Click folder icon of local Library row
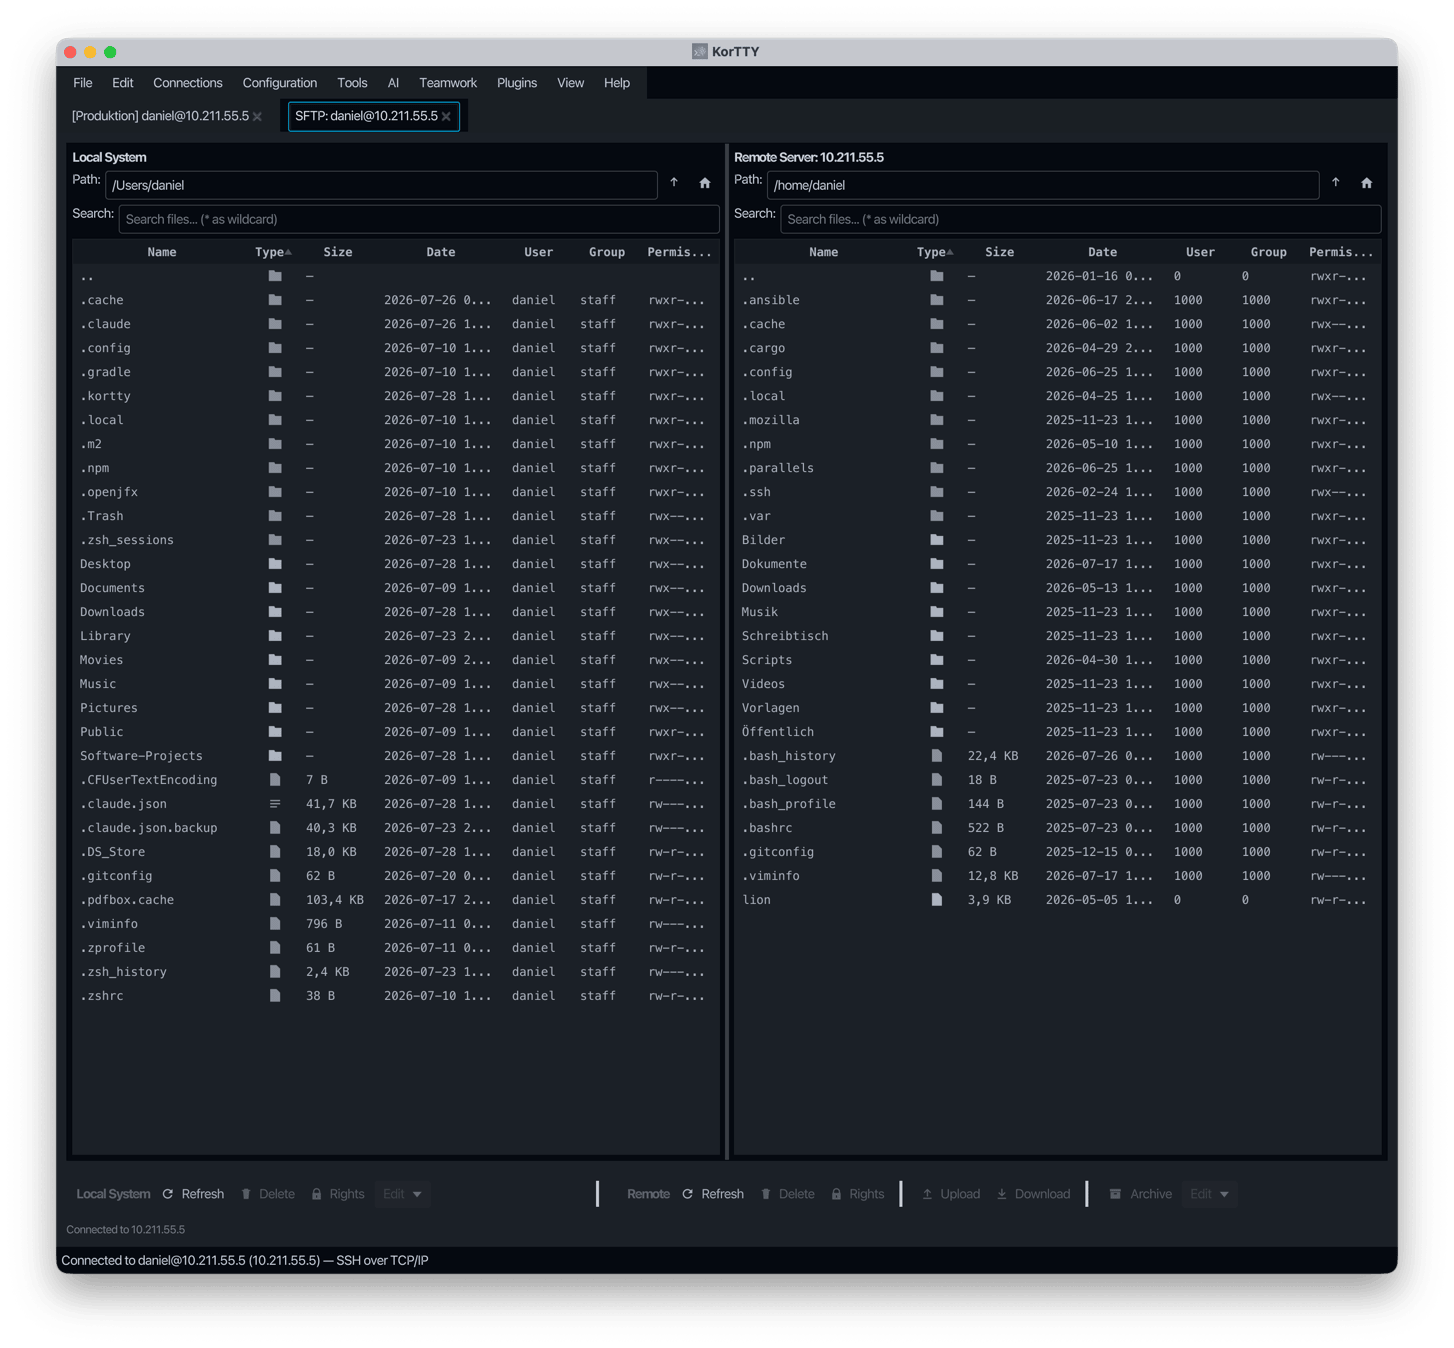 tap(275, 636)
